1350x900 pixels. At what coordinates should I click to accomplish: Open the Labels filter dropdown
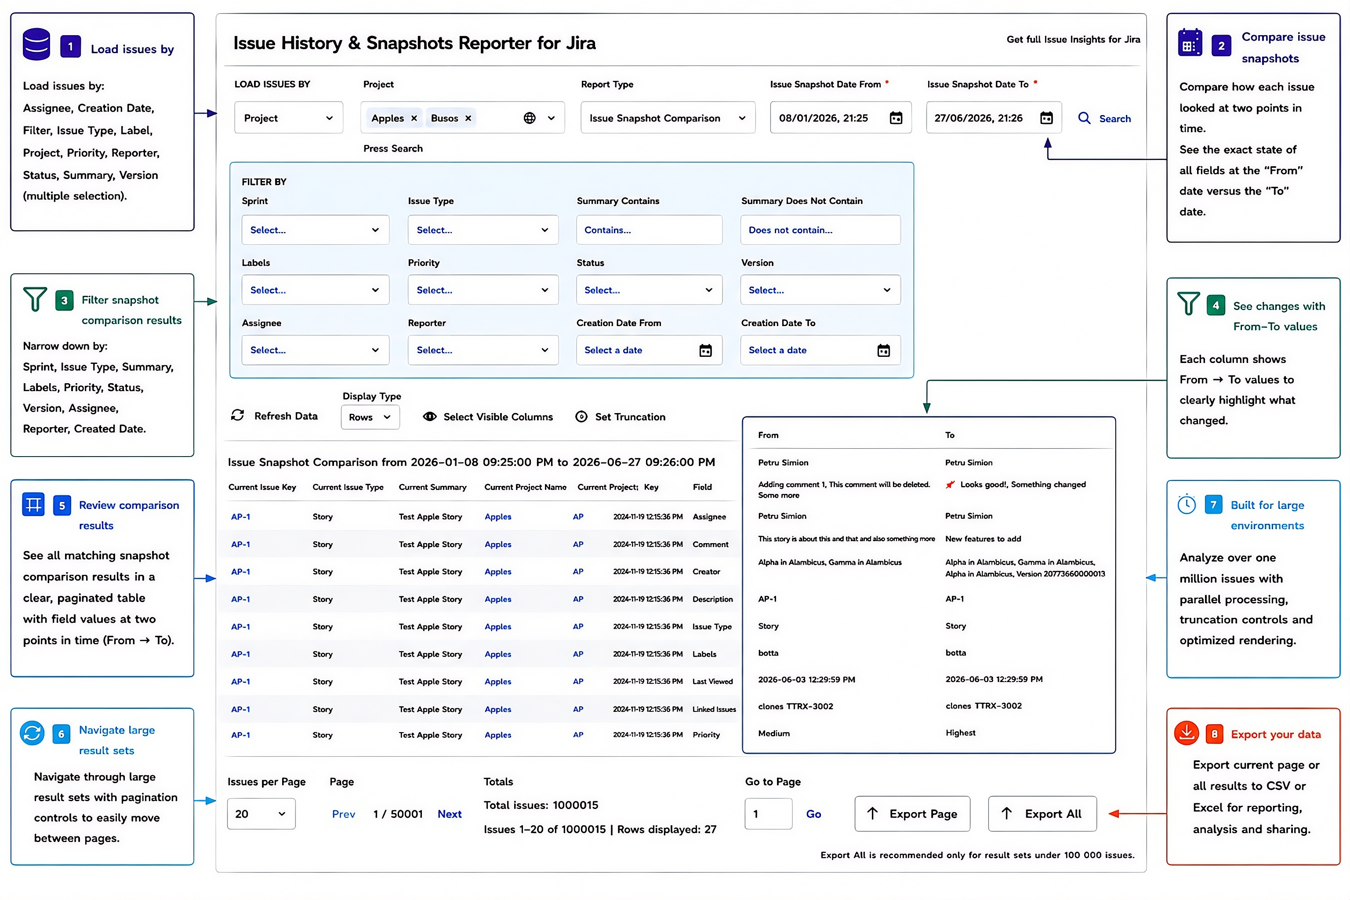point(315,290)
